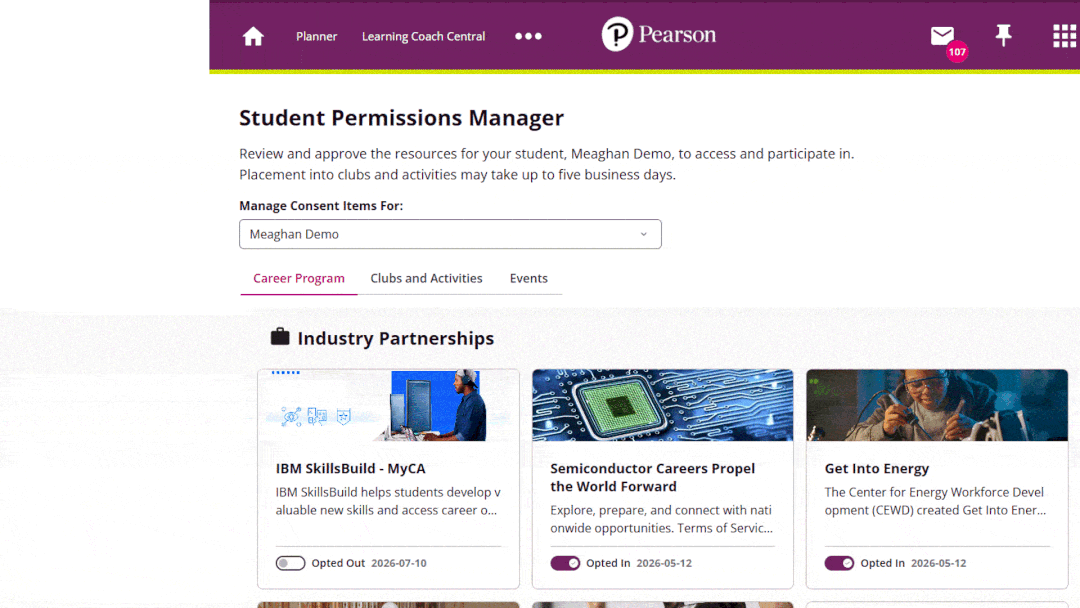Open Learning Coach Central link

(x=424, y=36)
